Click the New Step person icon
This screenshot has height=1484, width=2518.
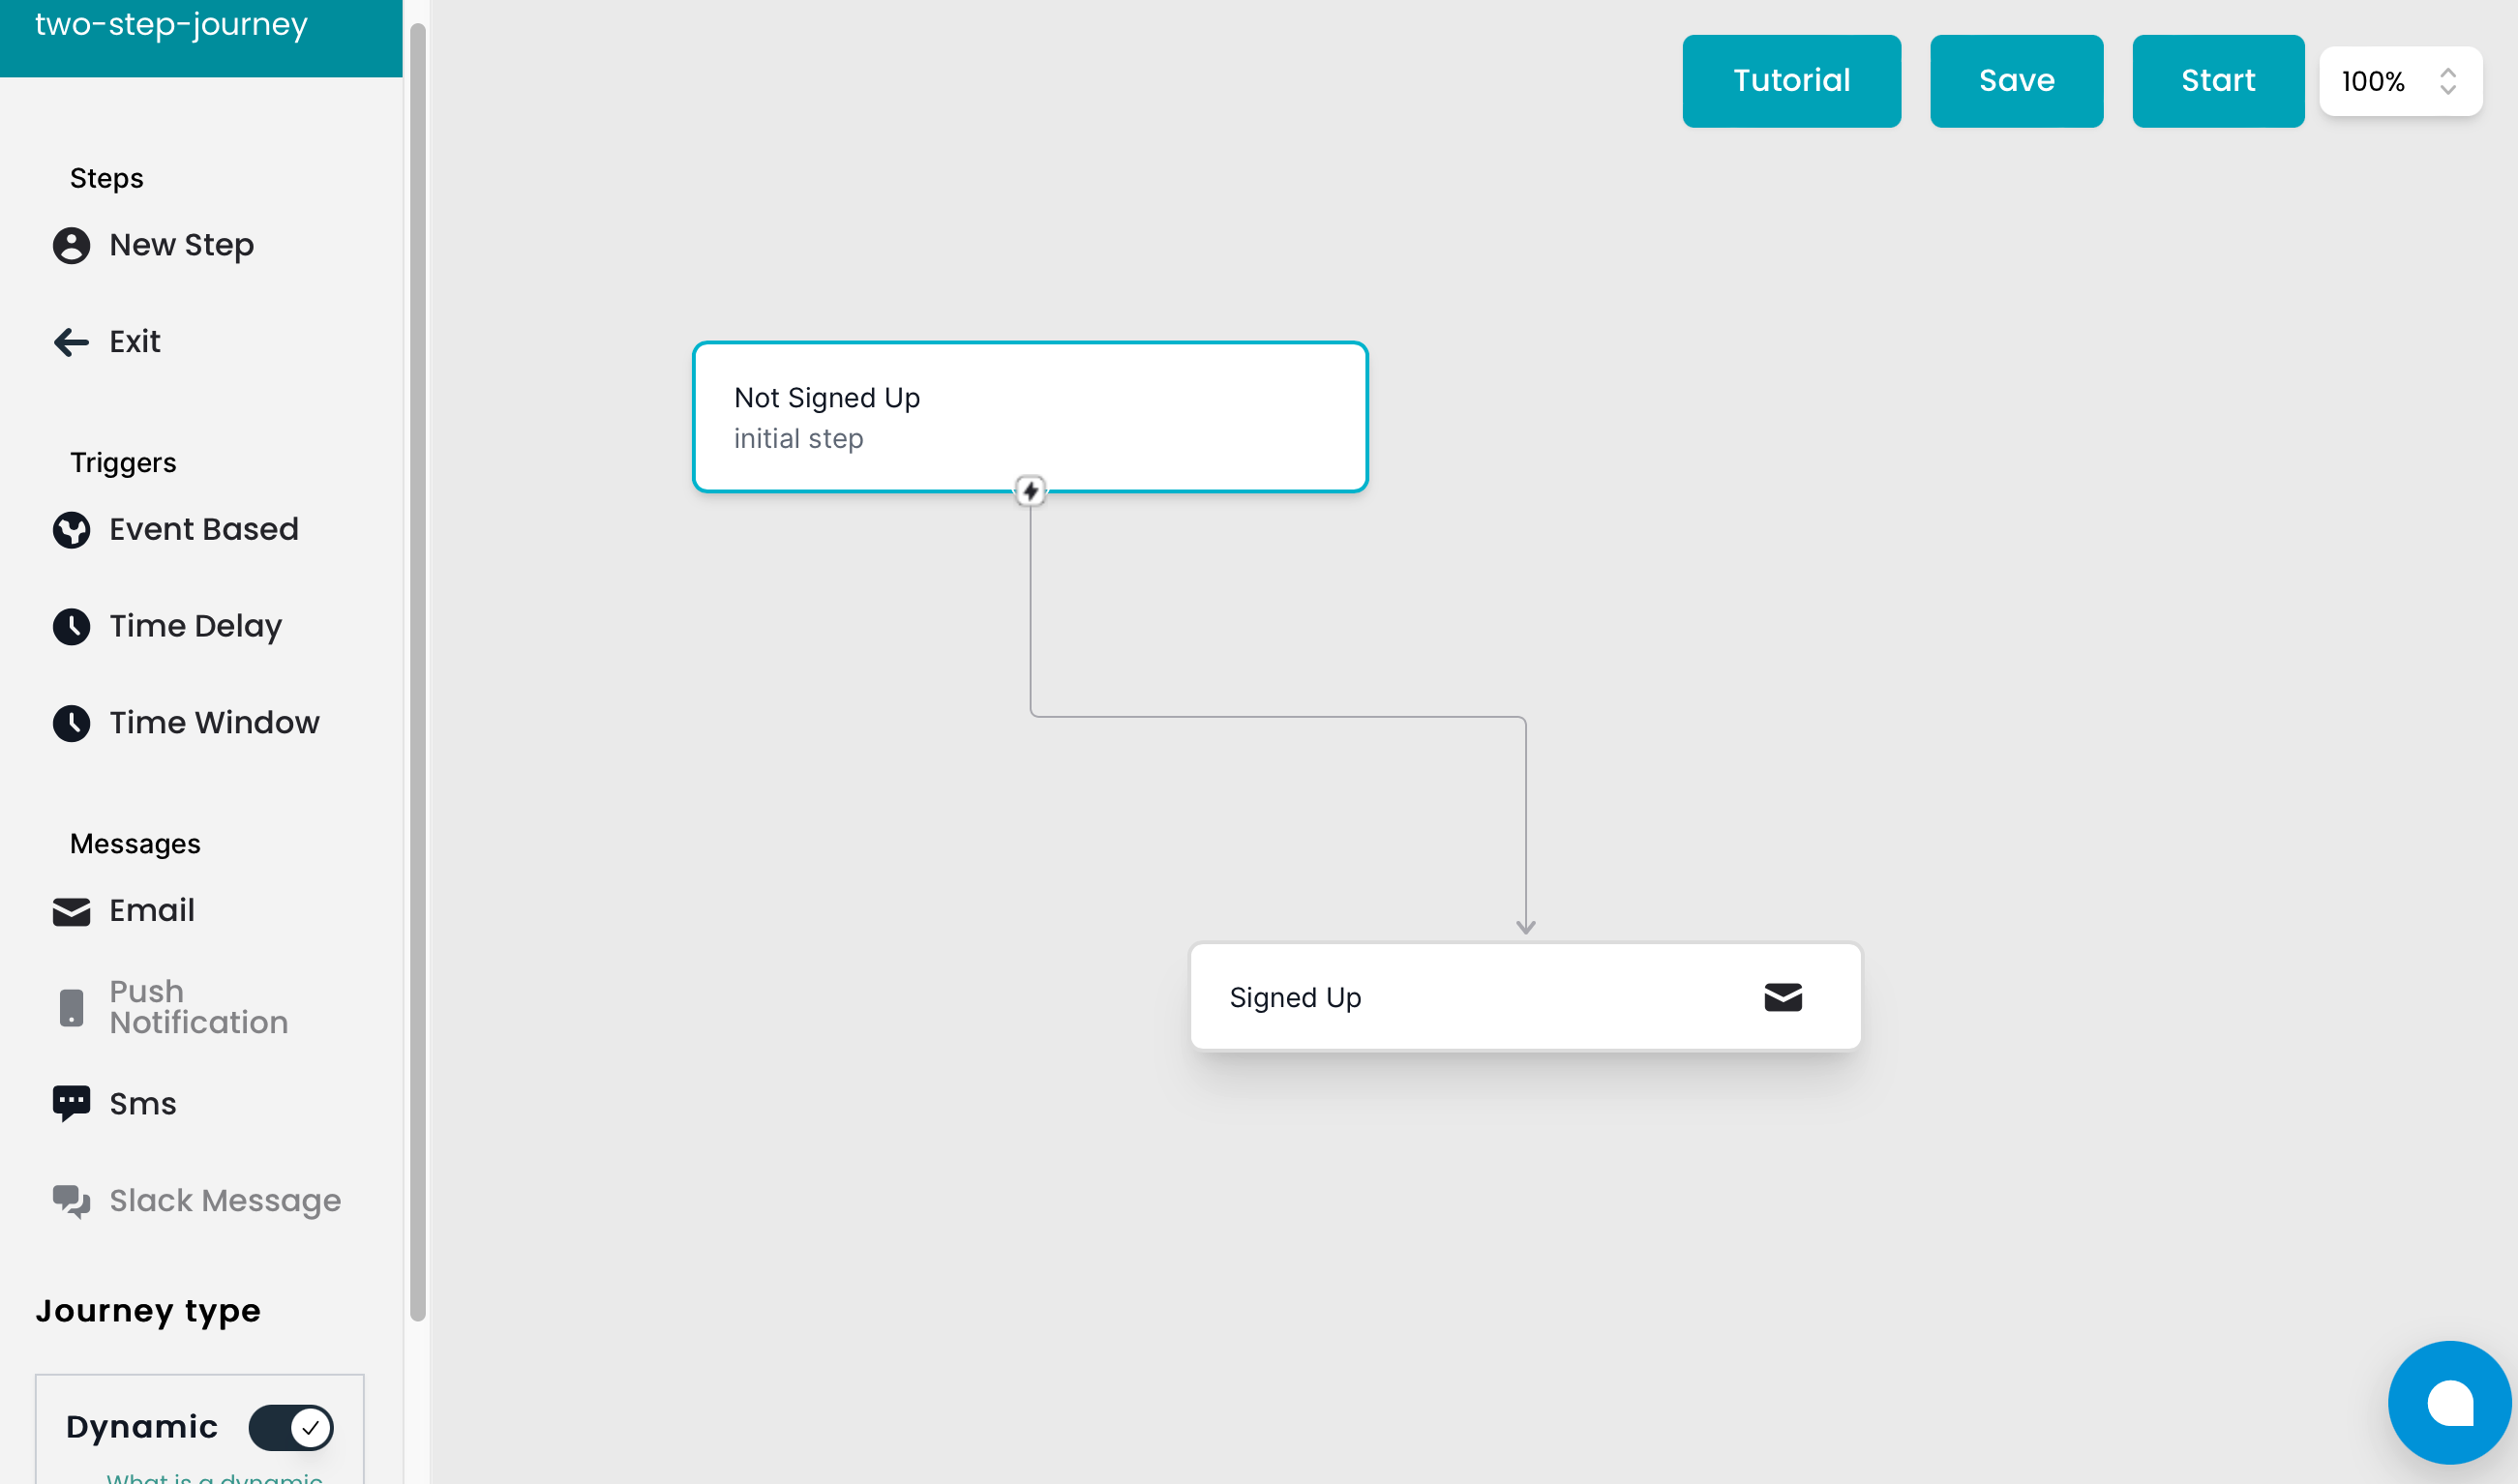pyautogui.click(x=71, y=245)
